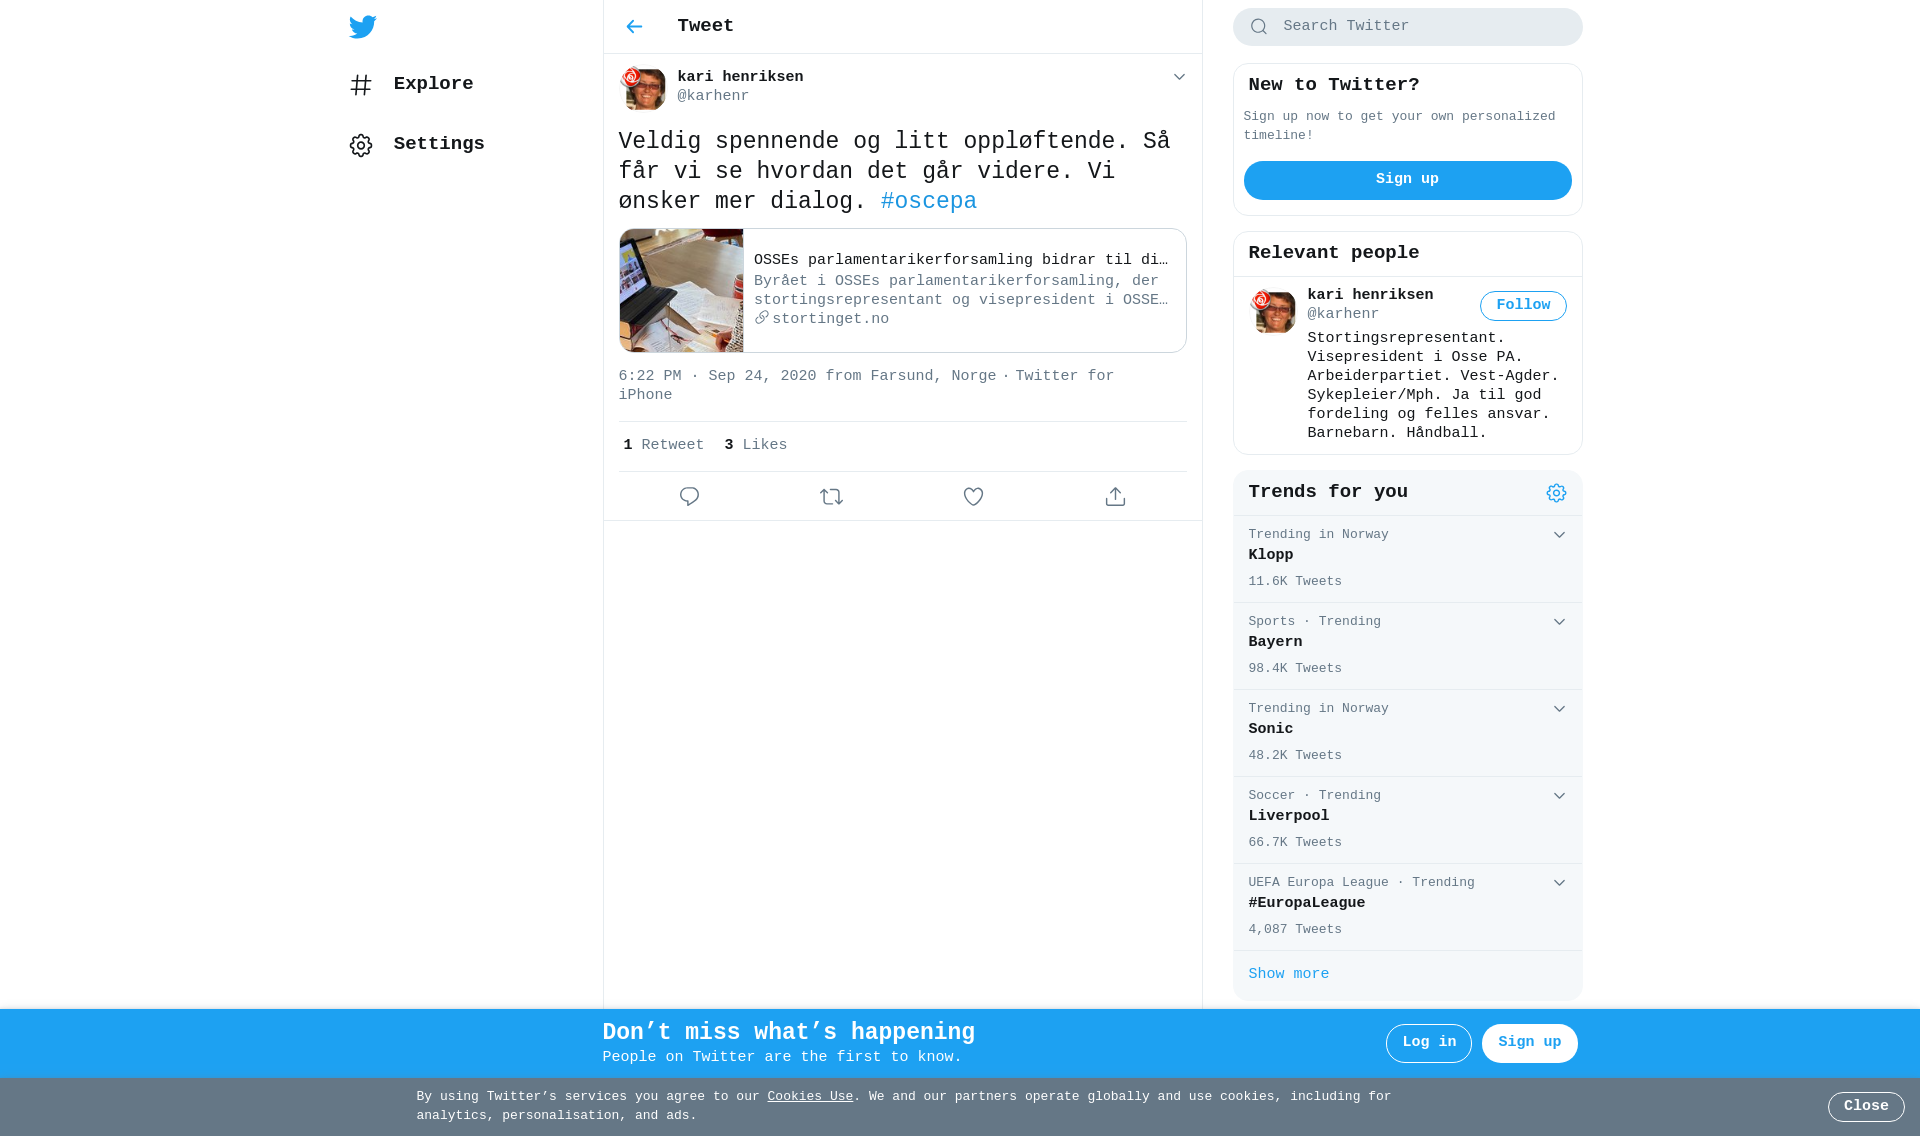This screenshot has width=1920, height=1136.
Task: Open trends settings gear icon
Action: (x=1556, y=493)
